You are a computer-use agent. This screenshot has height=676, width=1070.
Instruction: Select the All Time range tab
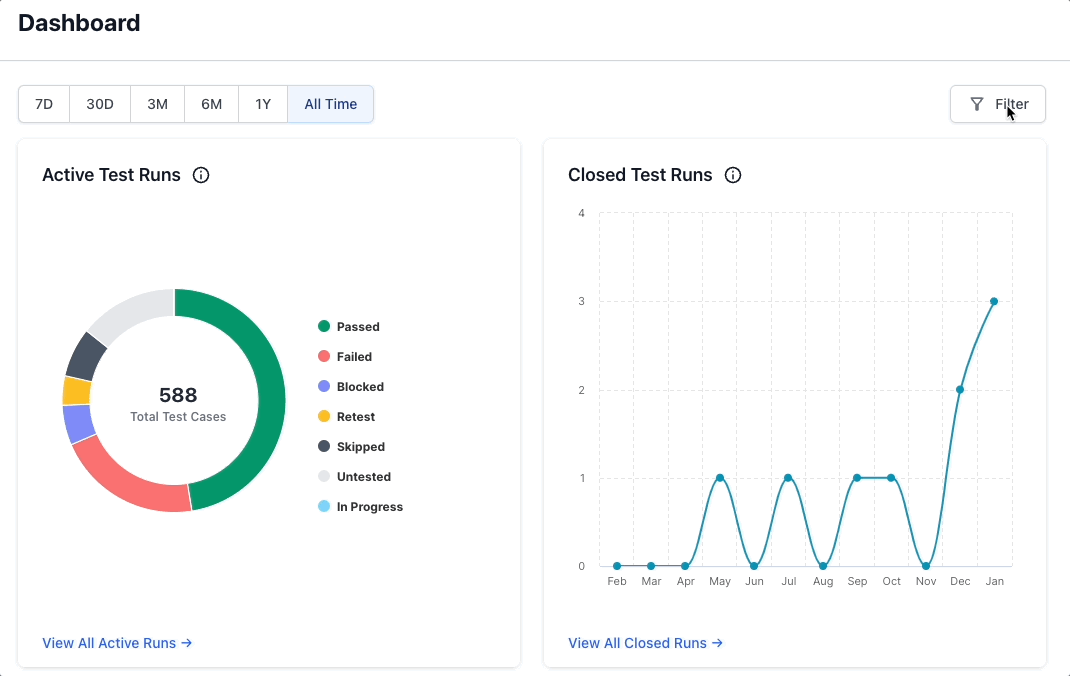(330, 104)
